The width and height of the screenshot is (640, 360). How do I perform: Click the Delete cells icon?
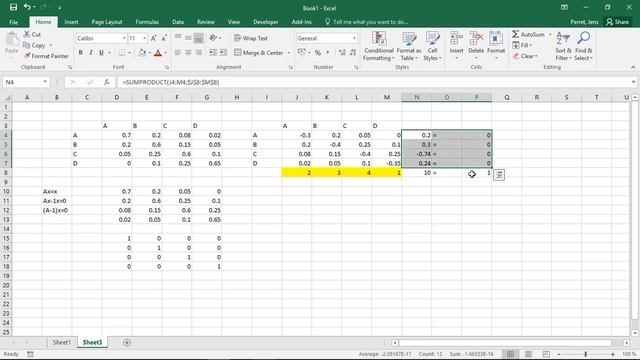click(476, 39)
